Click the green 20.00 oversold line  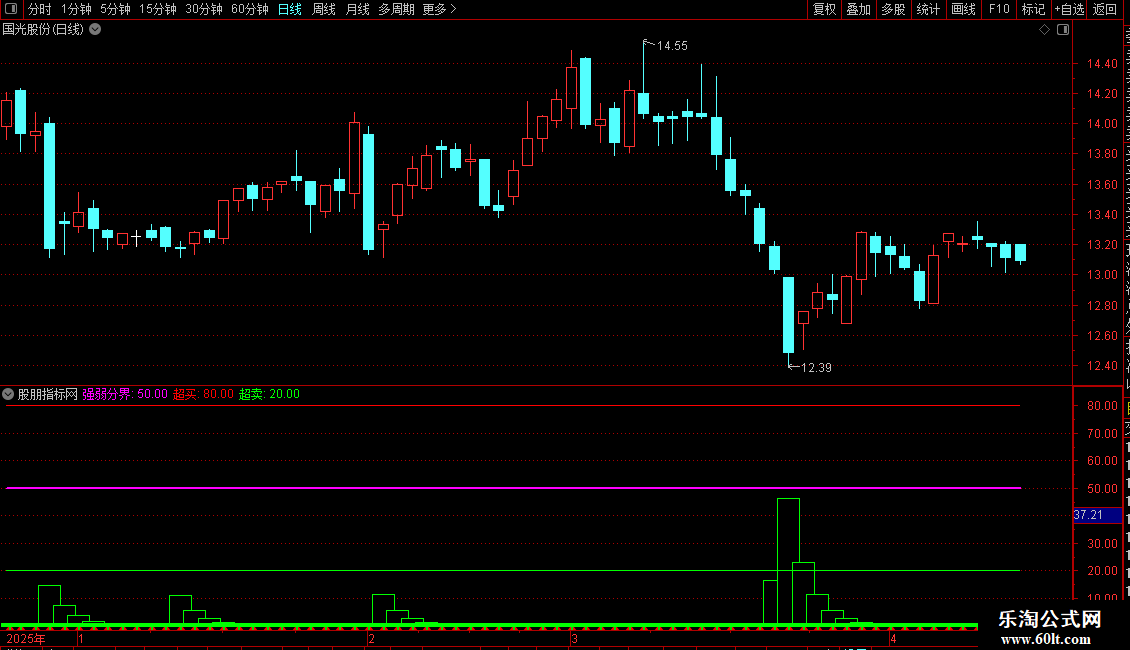[x=513, y=571]
